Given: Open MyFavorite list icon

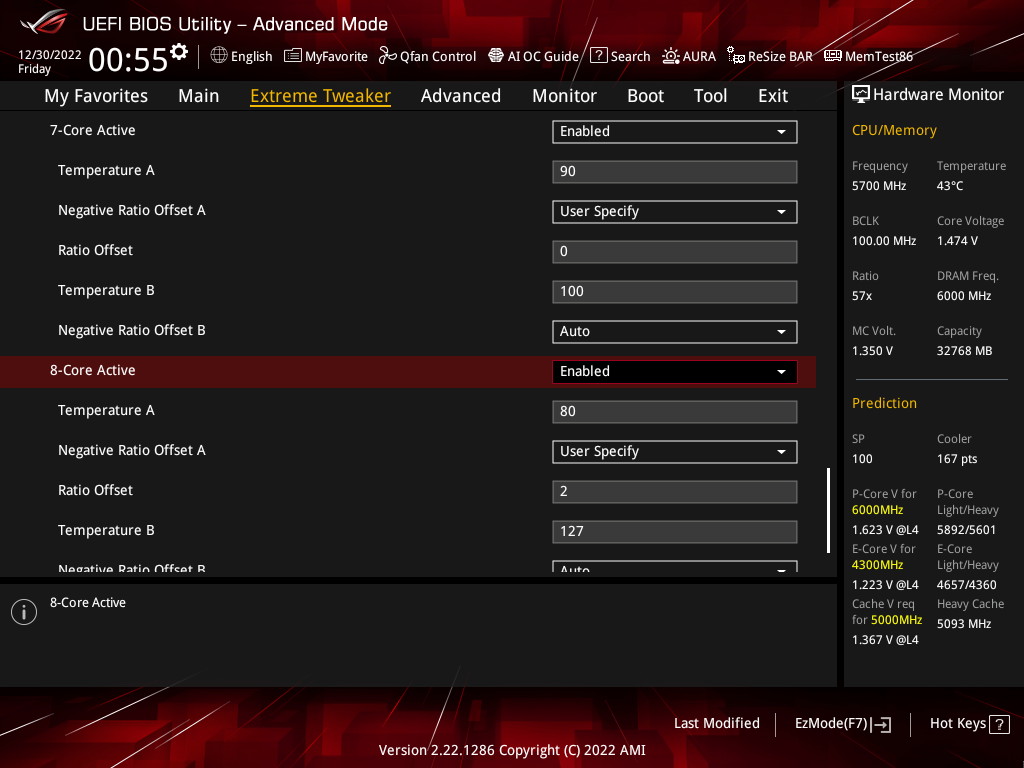Looking at the screenshot, I should (x=293, y=56).
